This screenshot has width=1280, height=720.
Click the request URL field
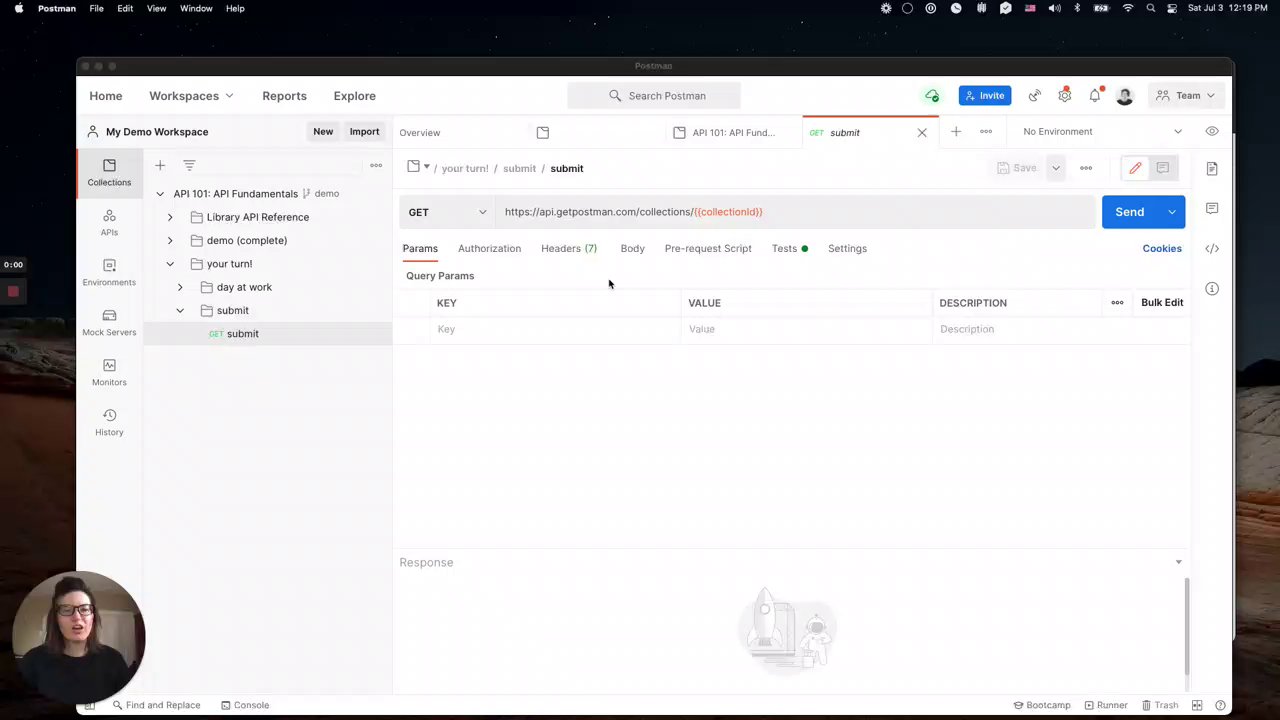796,212
